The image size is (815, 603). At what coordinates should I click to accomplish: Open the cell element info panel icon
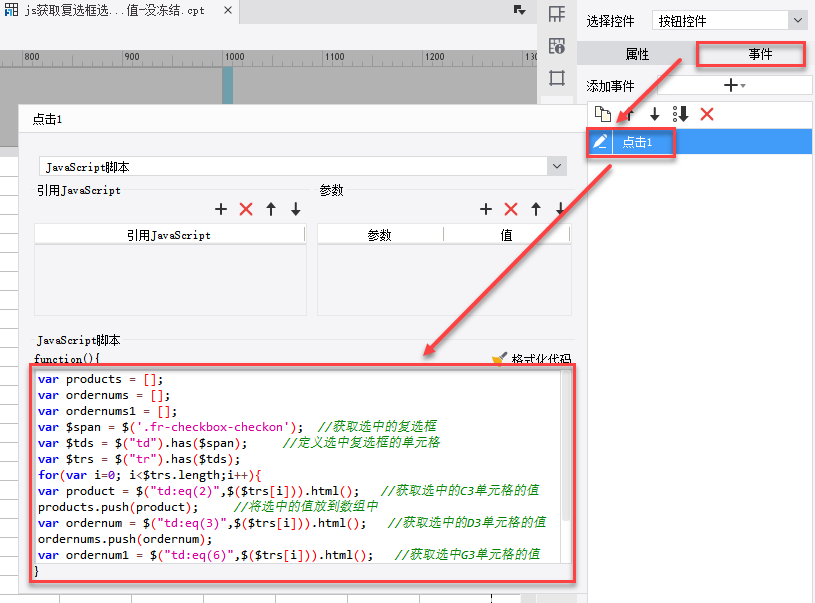tap(557, 46)
